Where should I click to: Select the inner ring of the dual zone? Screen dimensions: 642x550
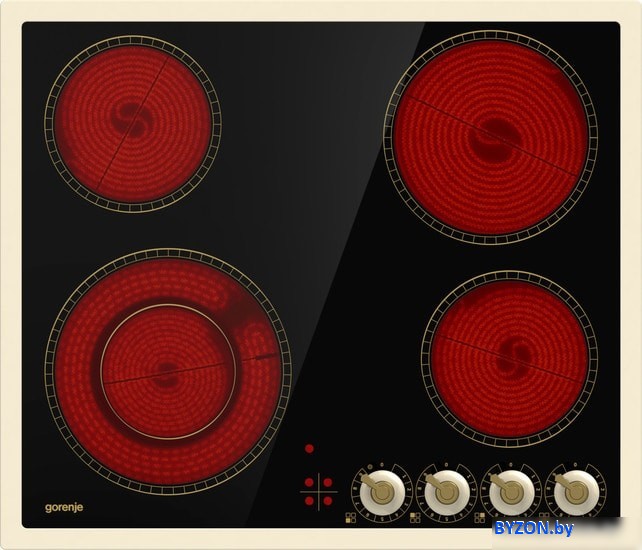point(168,372)
